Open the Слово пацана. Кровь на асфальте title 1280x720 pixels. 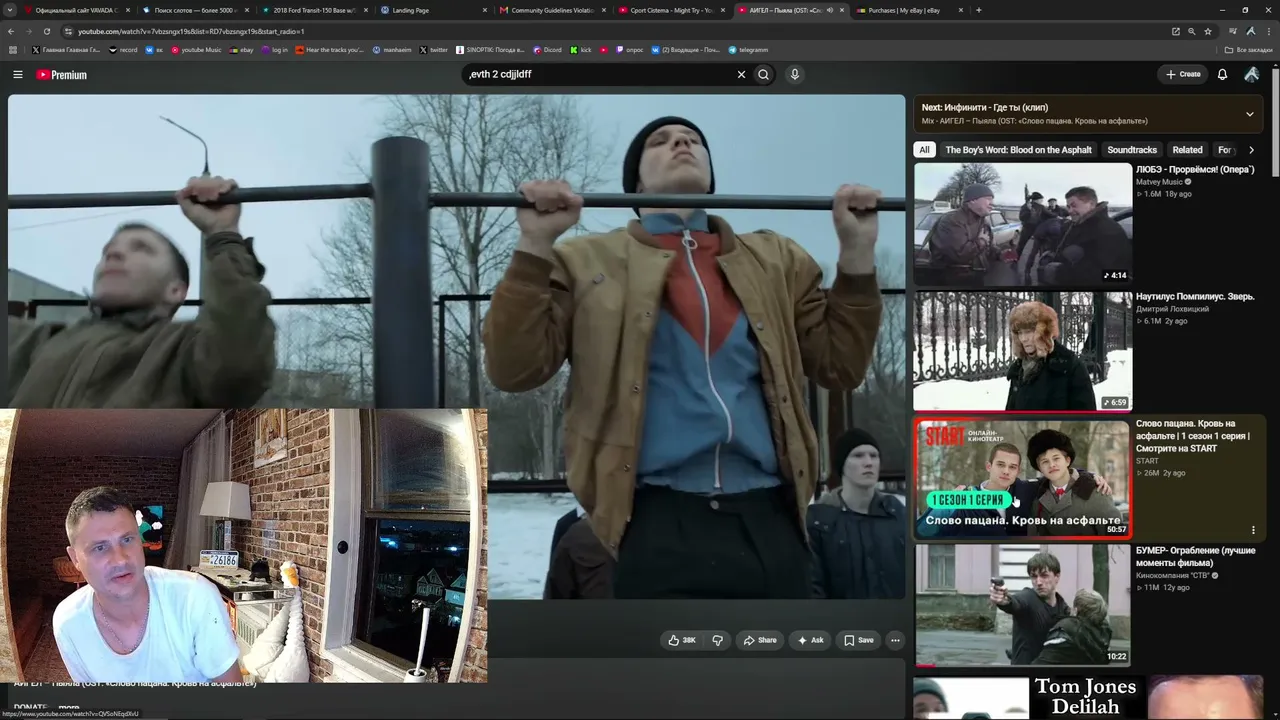1194,436
